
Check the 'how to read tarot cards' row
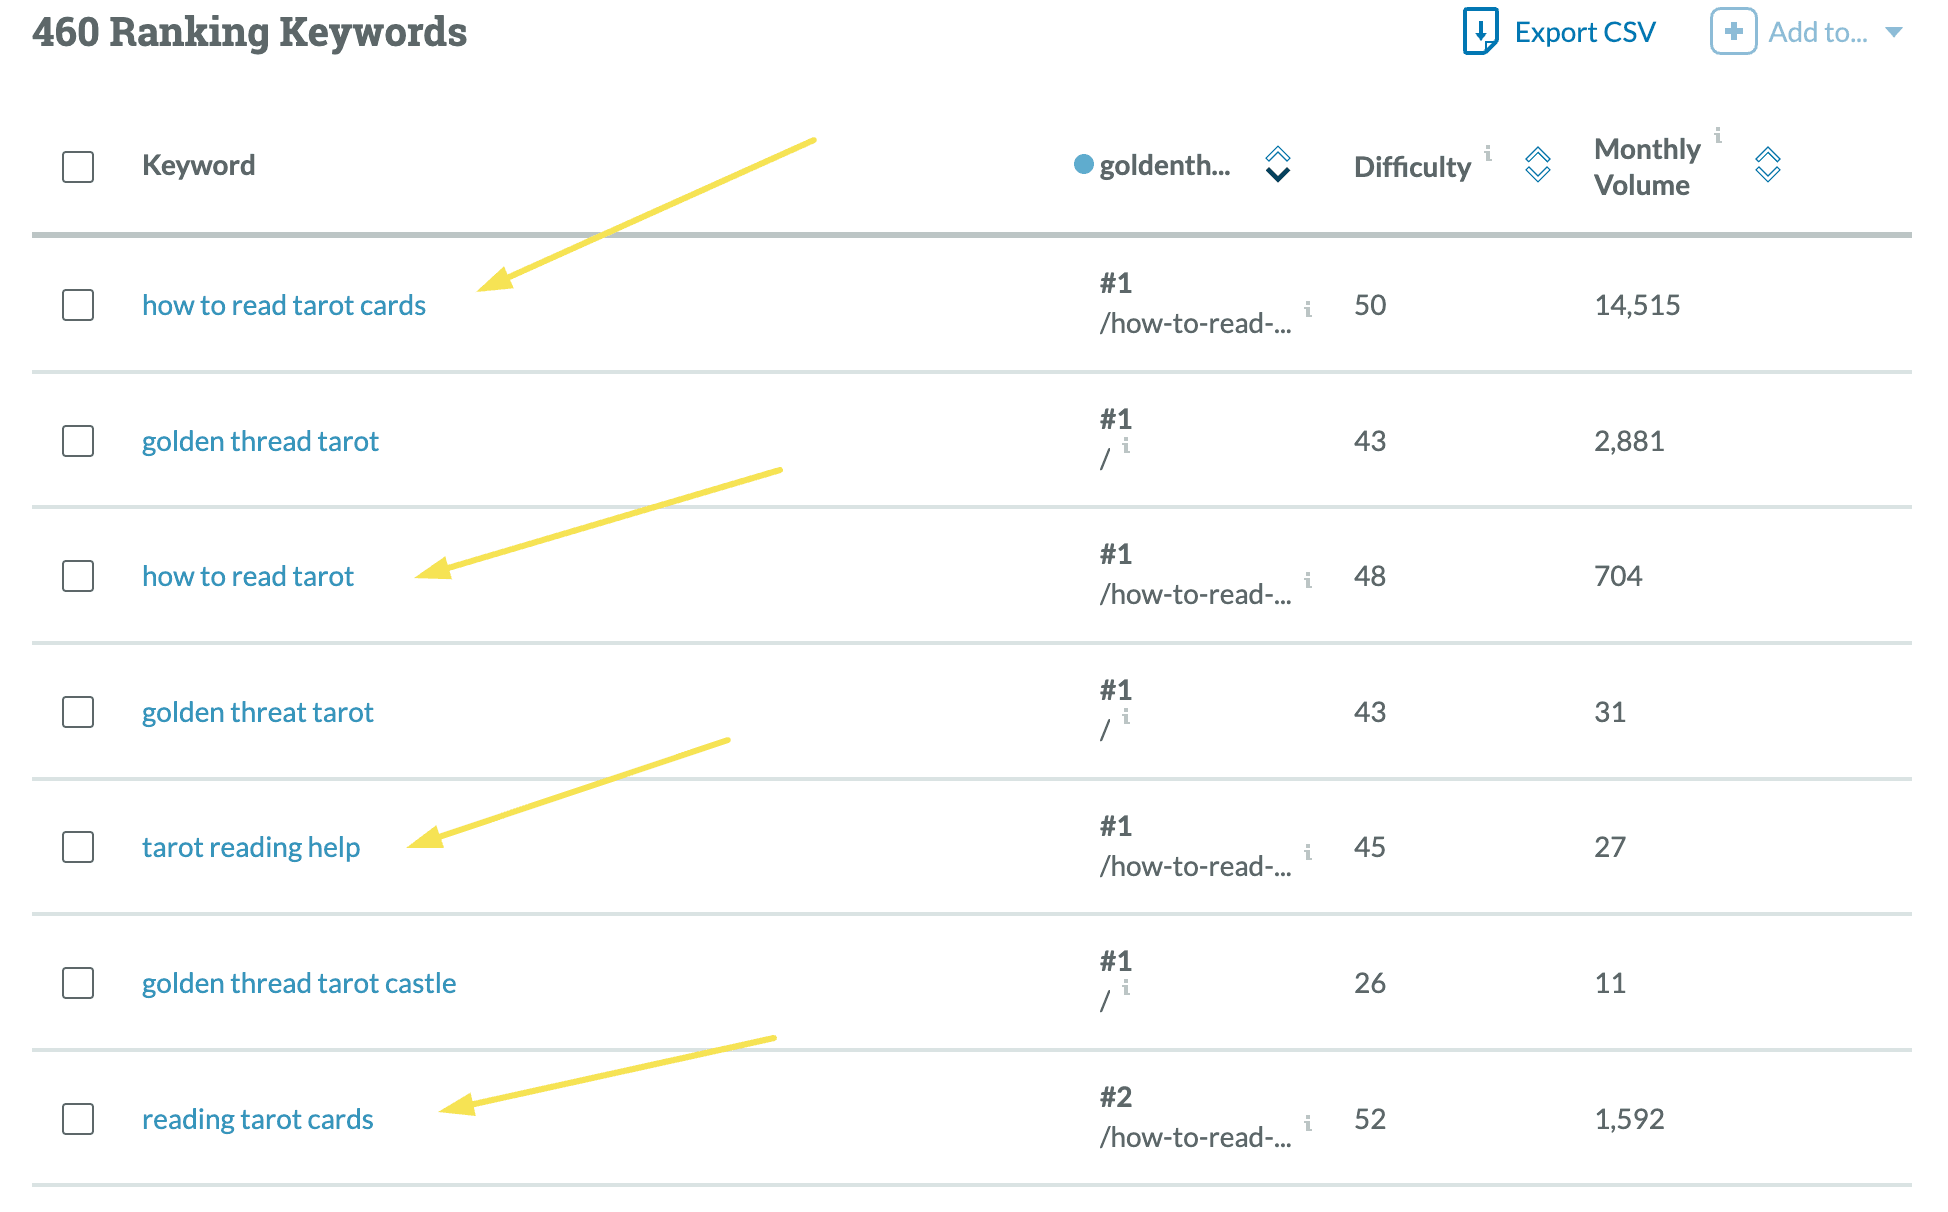[78, 305]
